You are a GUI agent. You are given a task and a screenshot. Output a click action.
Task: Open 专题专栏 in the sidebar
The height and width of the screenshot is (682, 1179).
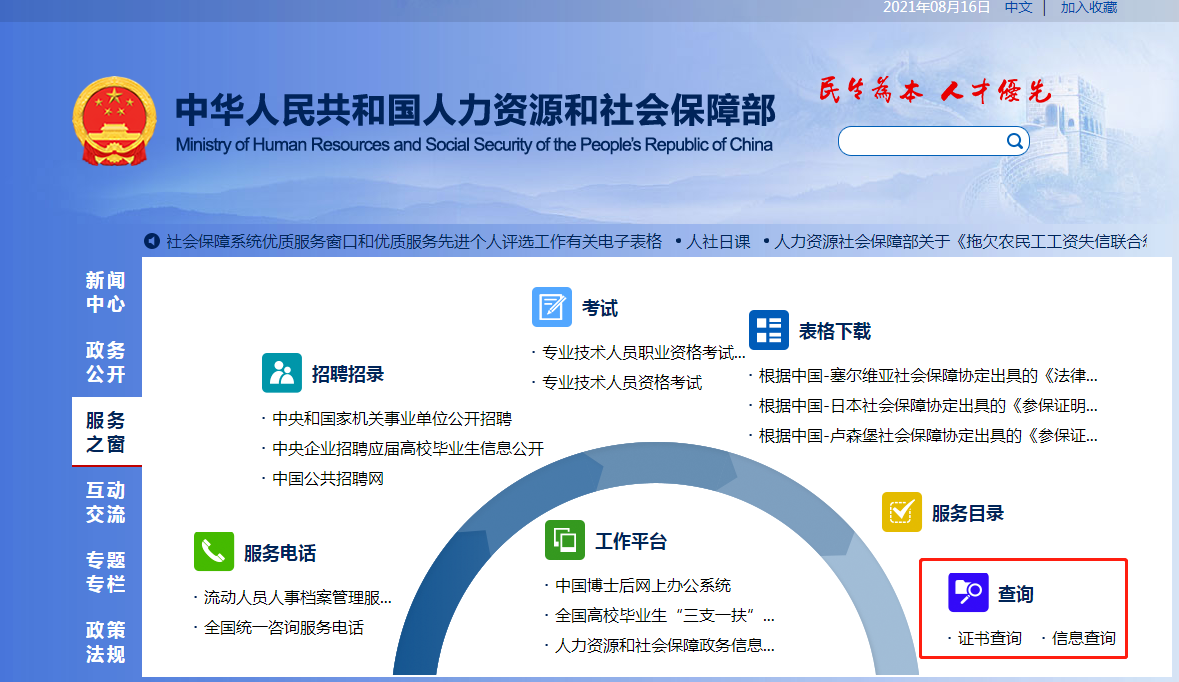(x=106, y=571)
